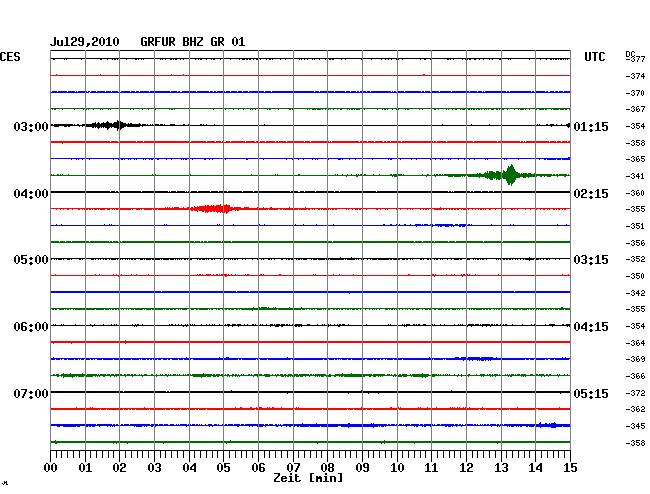Select the 02:15 UTC time label
Viewport: 650px width, 494px height.
click(591, 194)
